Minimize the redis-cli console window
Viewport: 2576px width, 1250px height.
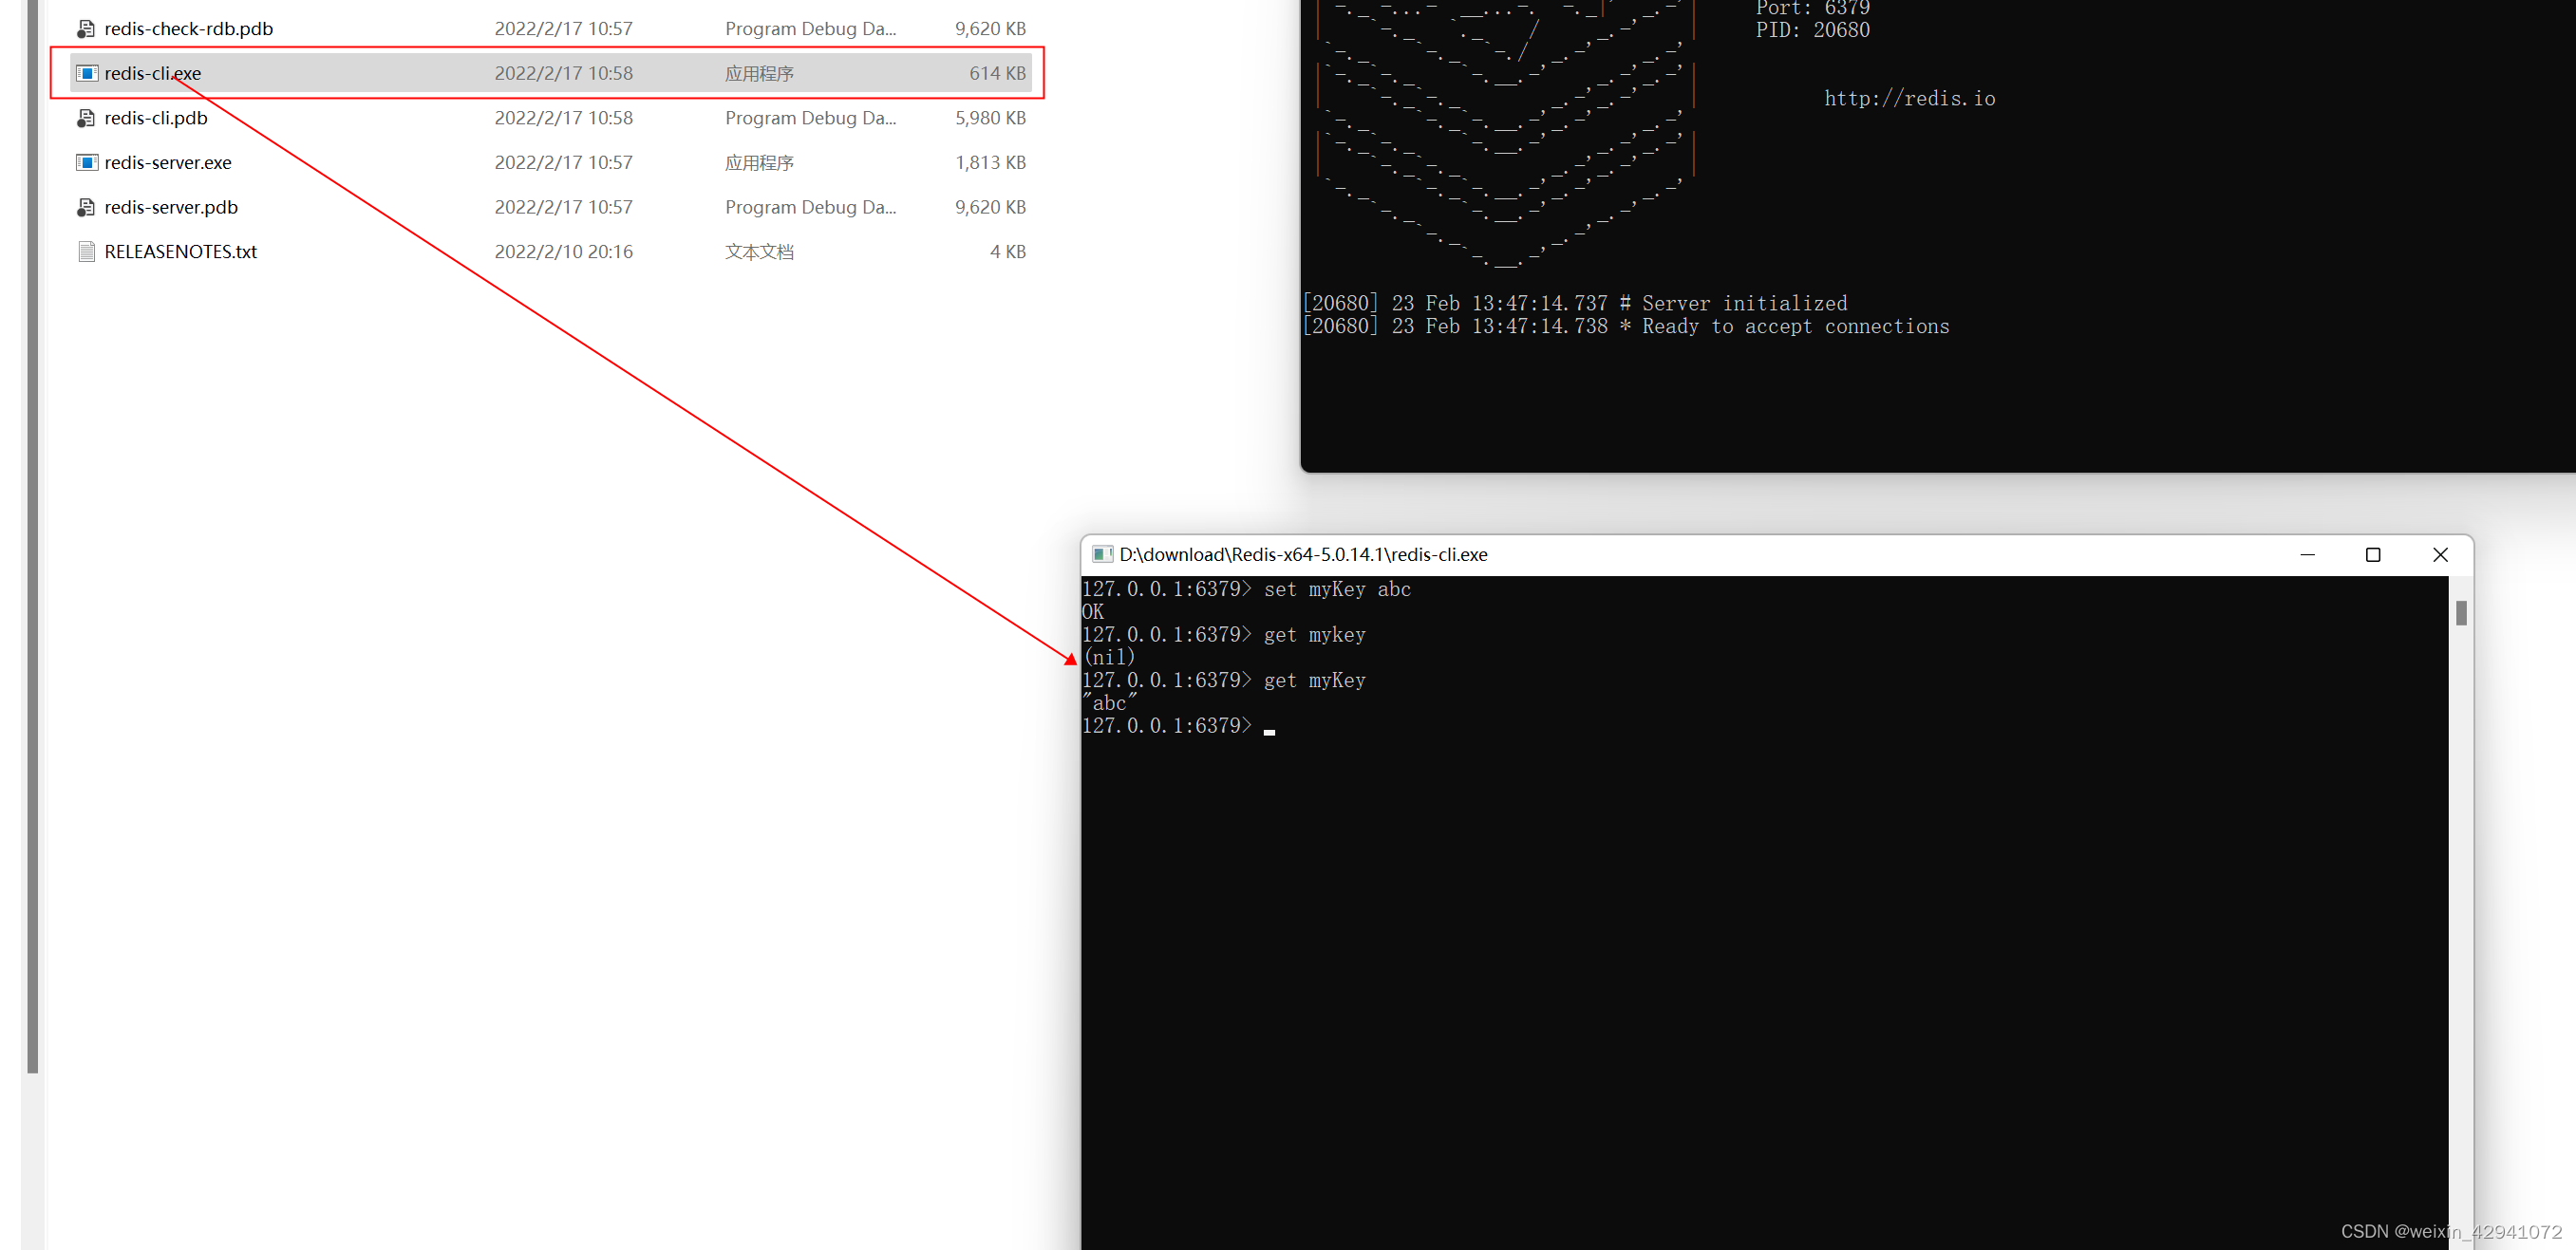2307,554
